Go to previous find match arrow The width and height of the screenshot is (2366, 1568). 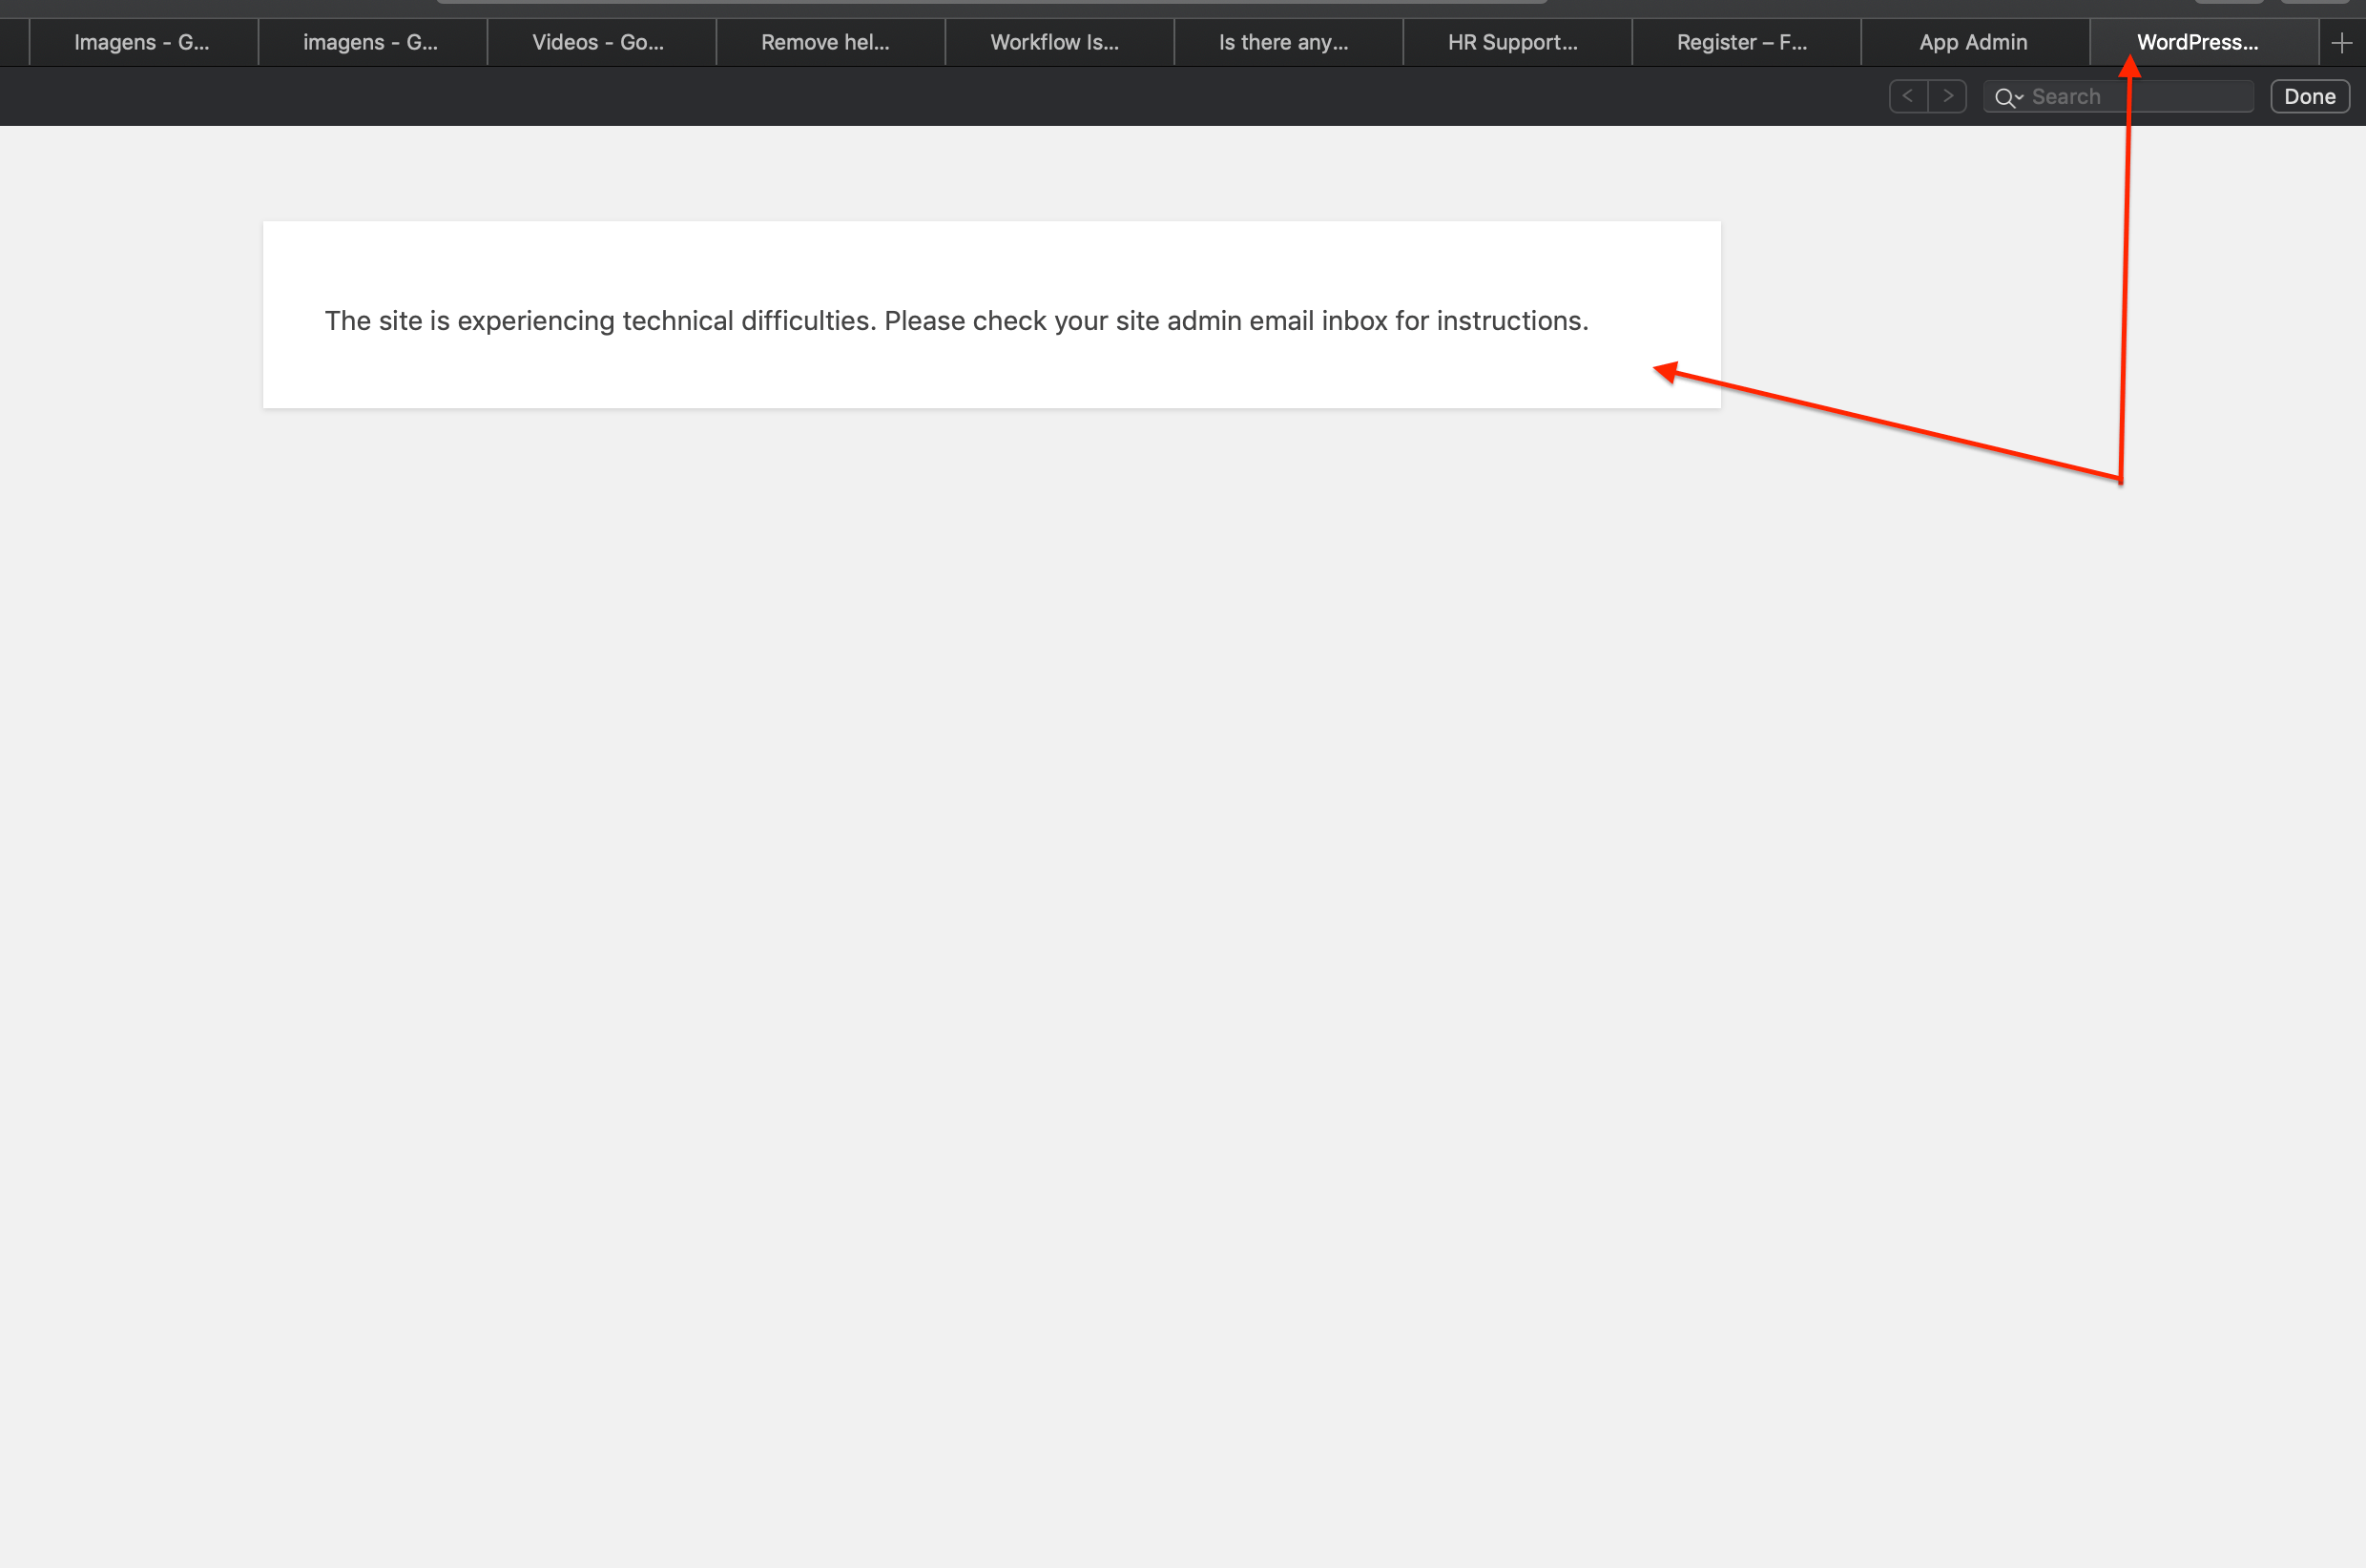coord(1908,96)
